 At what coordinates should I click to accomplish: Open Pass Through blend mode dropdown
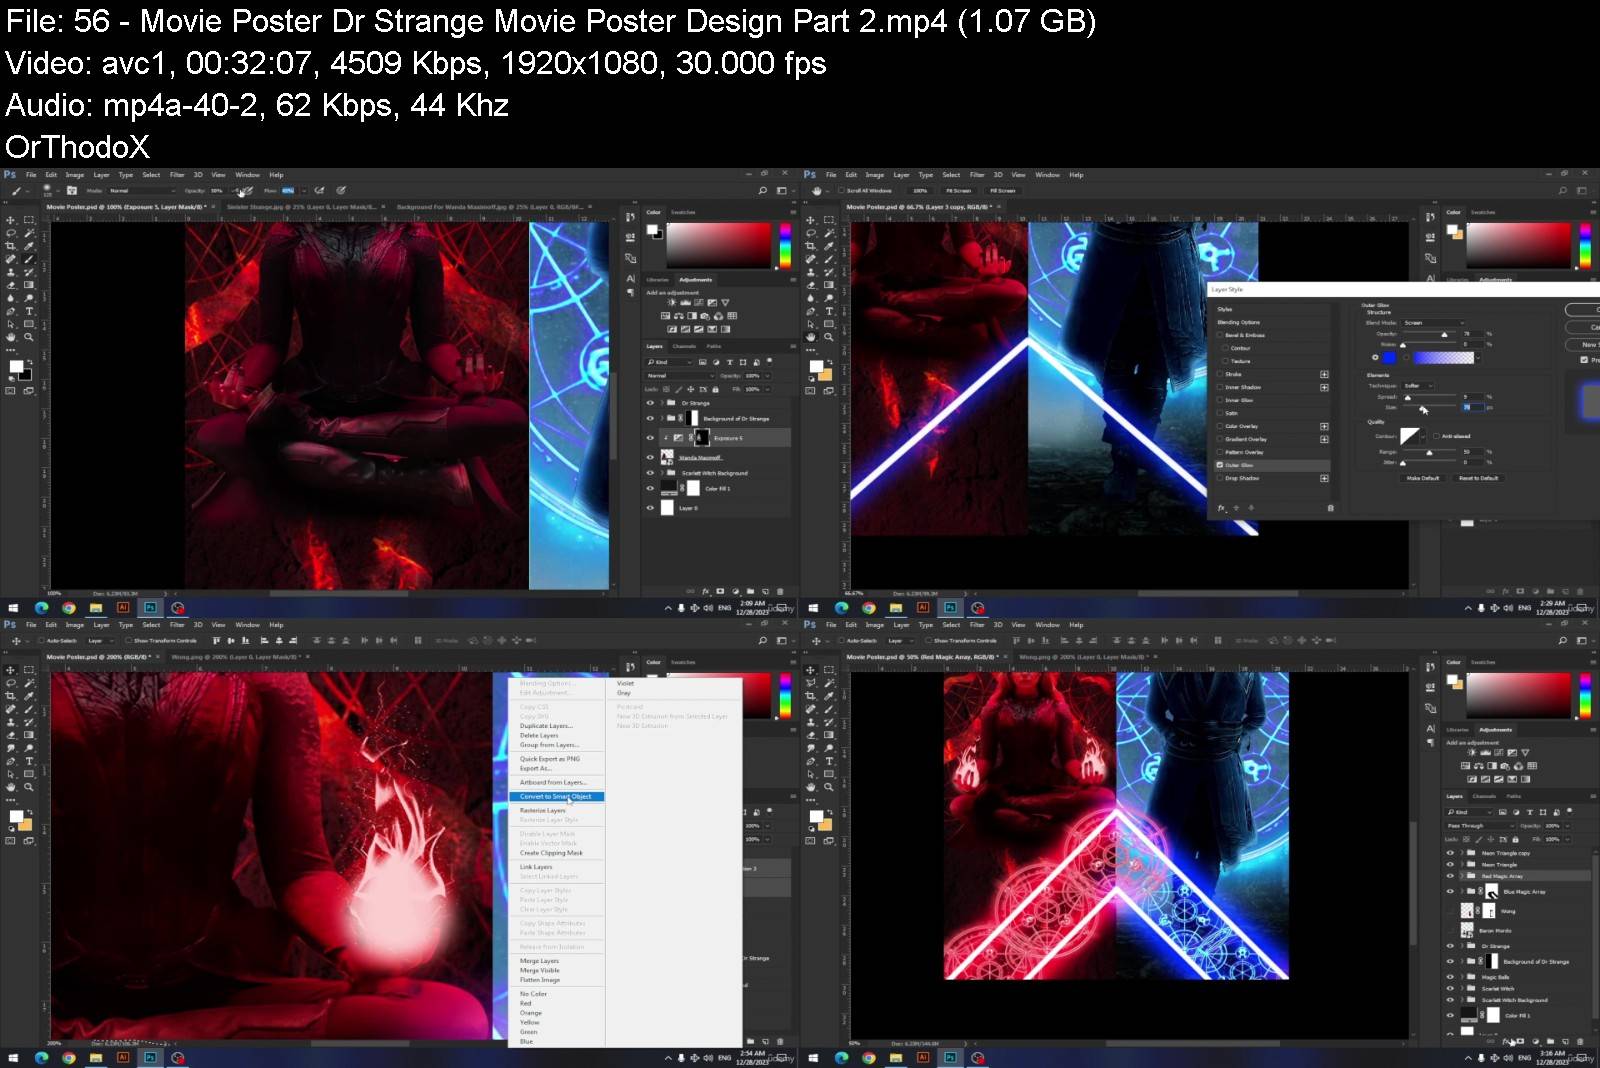point(1481,826)
